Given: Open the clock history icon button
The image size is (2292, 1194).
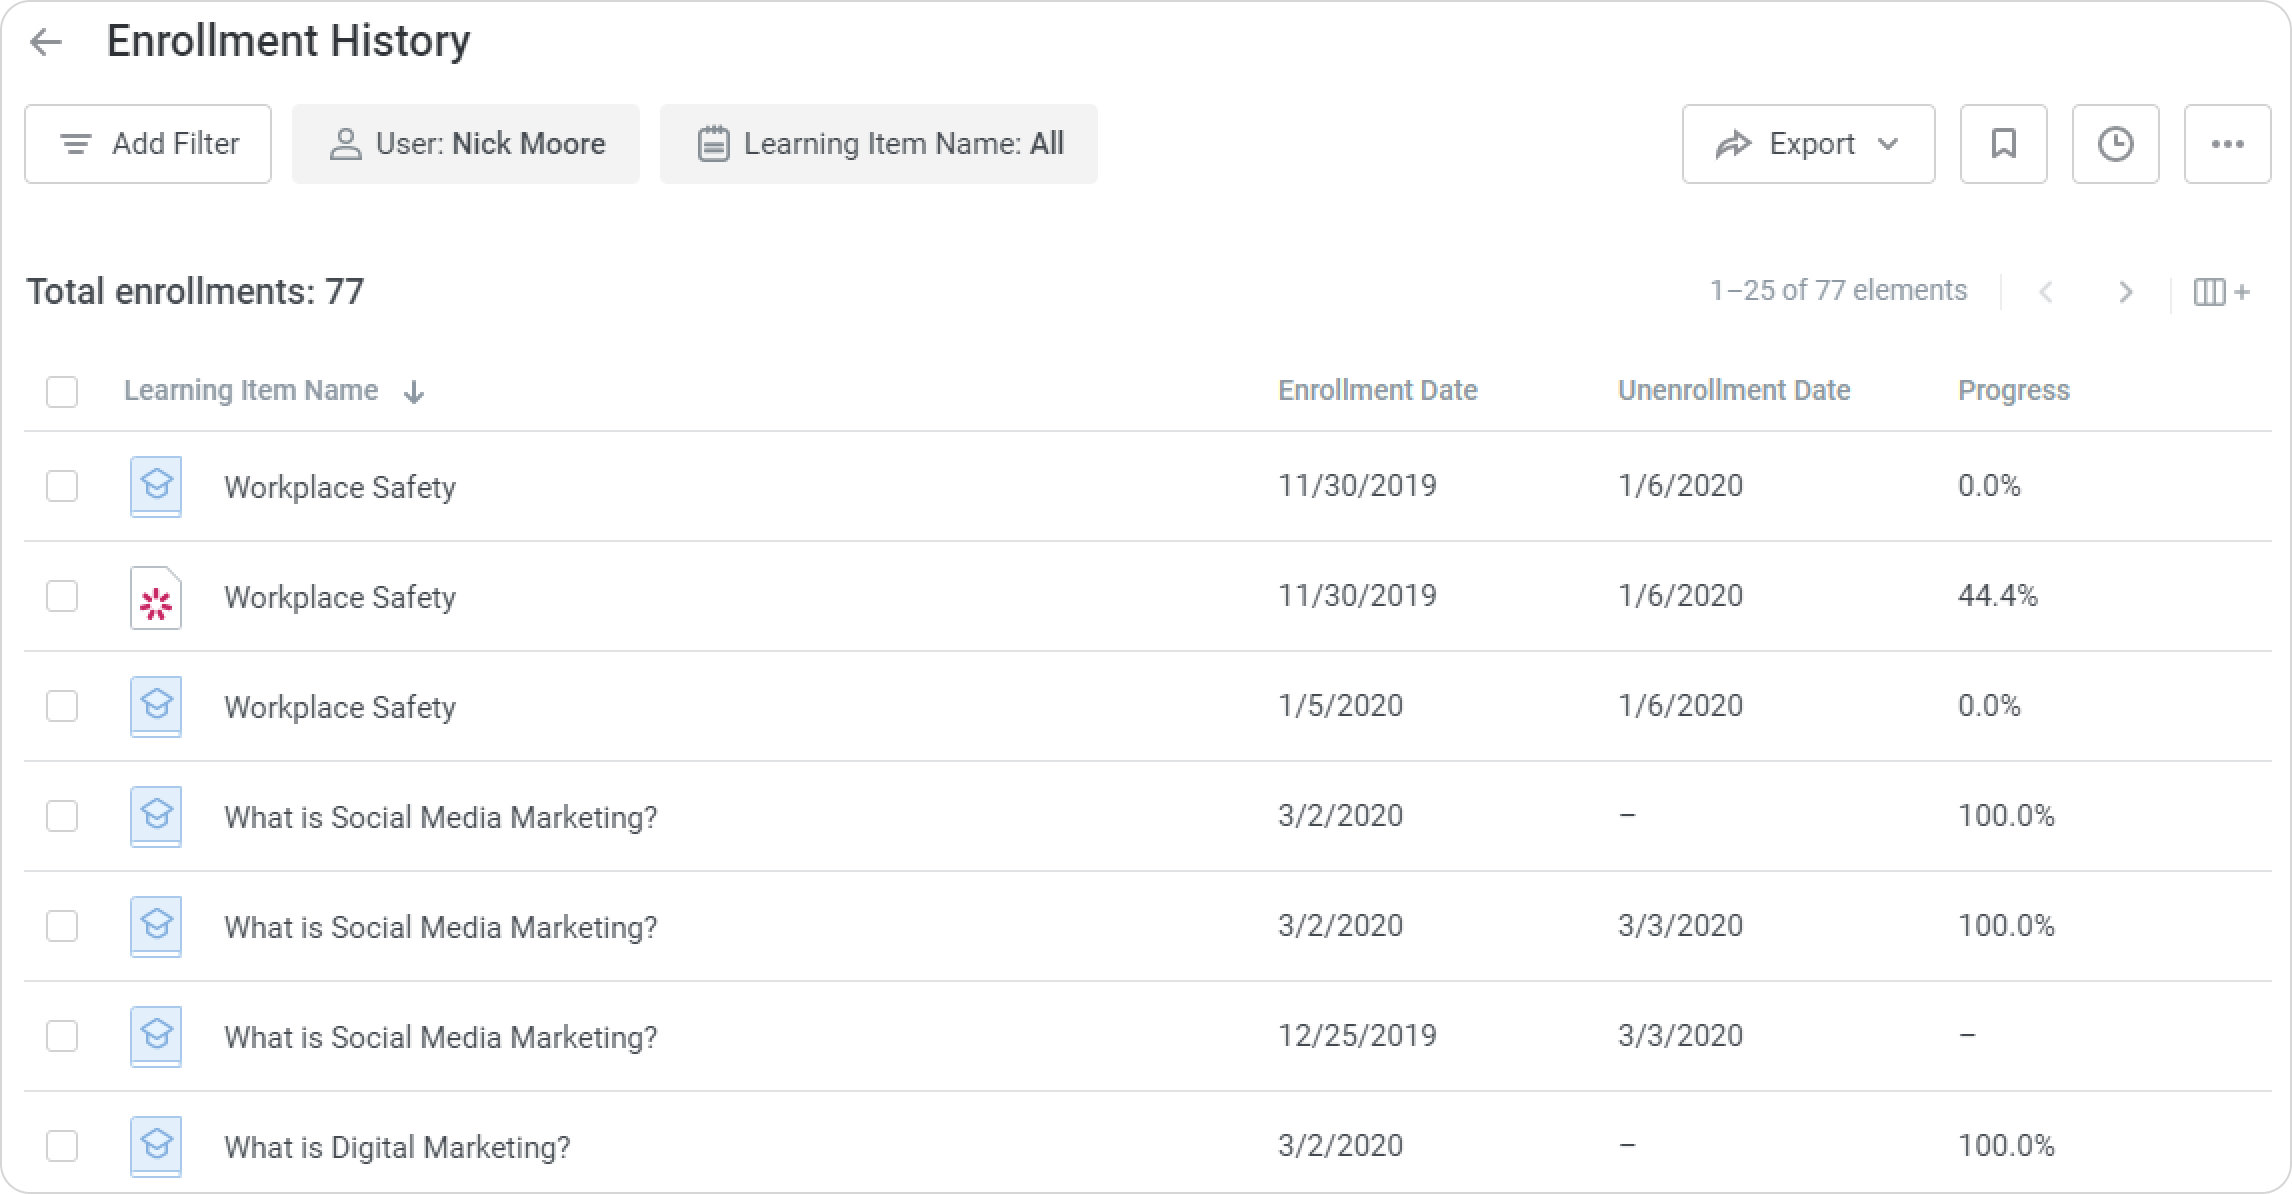Looking at the screenshot, I should [x=2115, y=144].
